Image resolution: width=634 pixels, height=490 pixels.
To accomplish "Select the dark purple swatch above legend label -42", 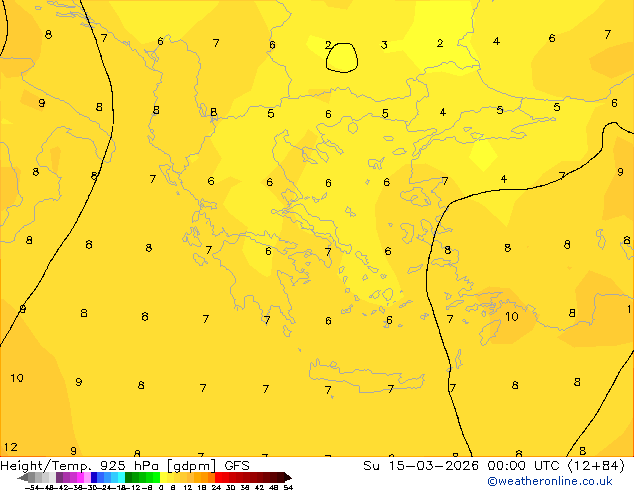I will tap(59, 477).
